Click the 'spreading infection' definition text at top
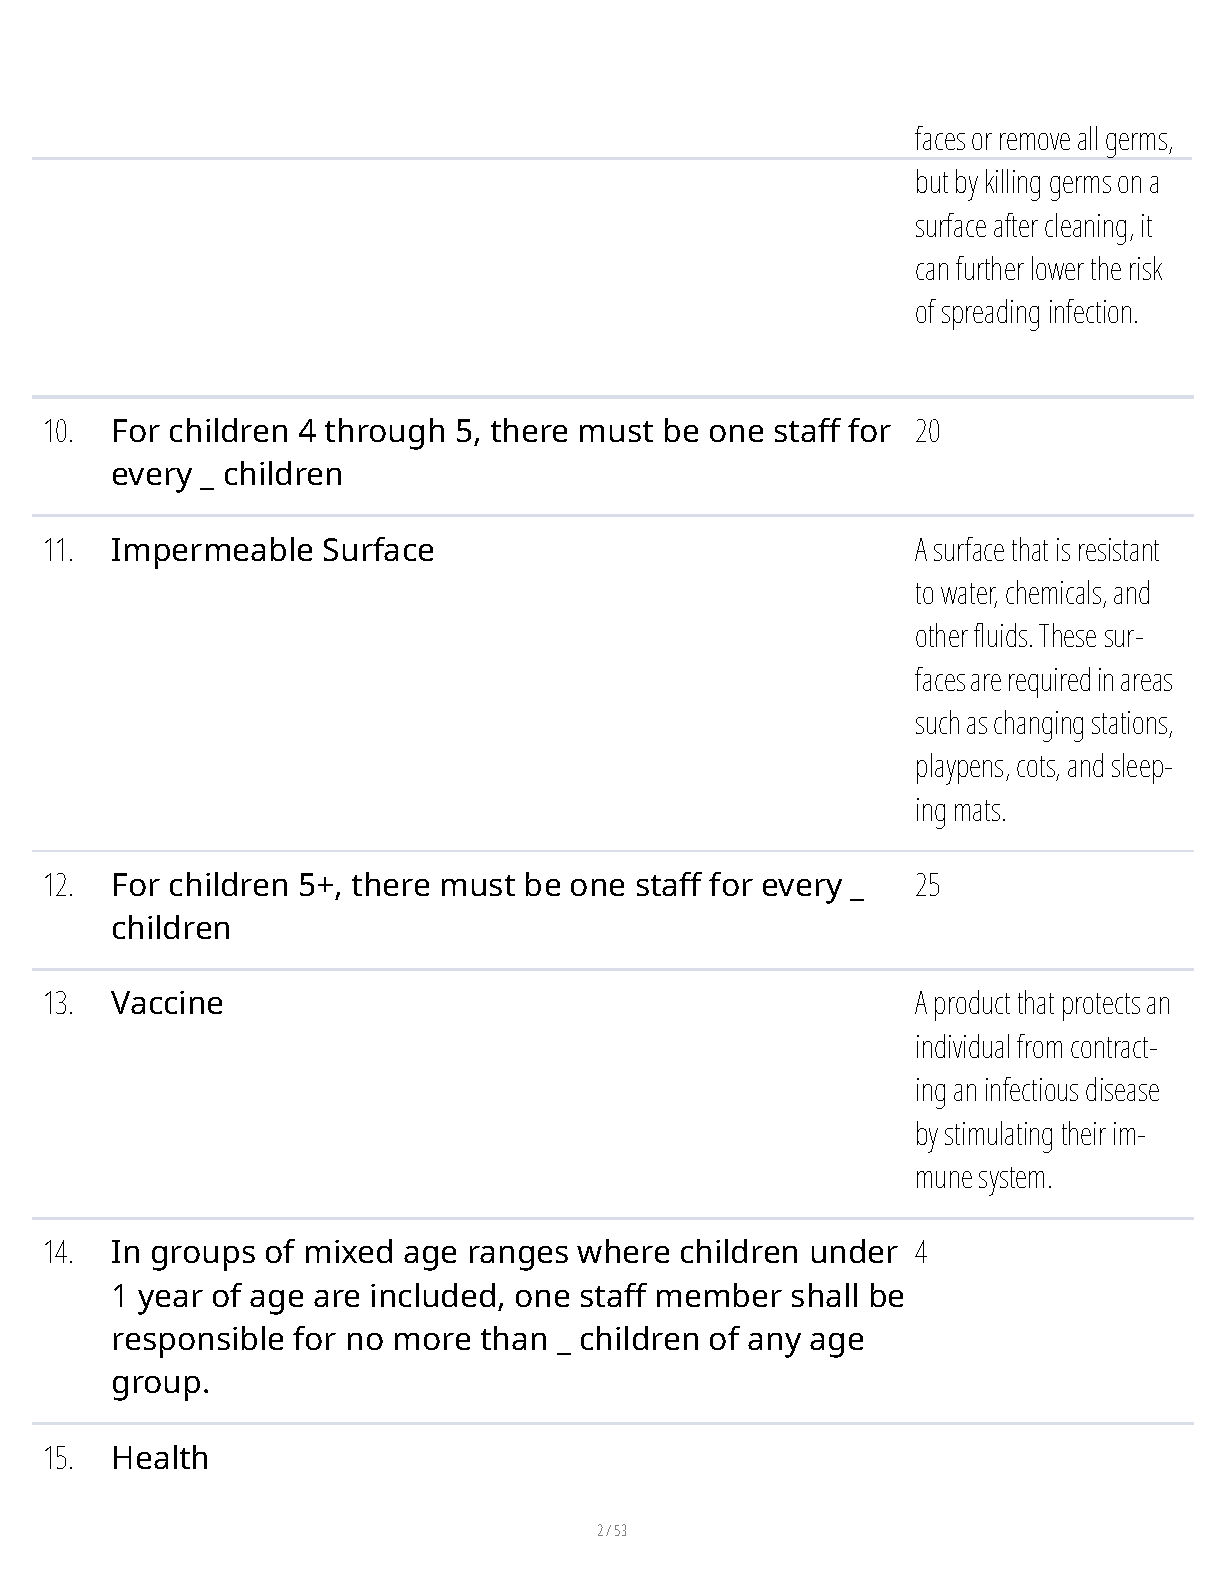Image resolution: width=1224 pixels, height=1584 pixels. pos(1043,226)
